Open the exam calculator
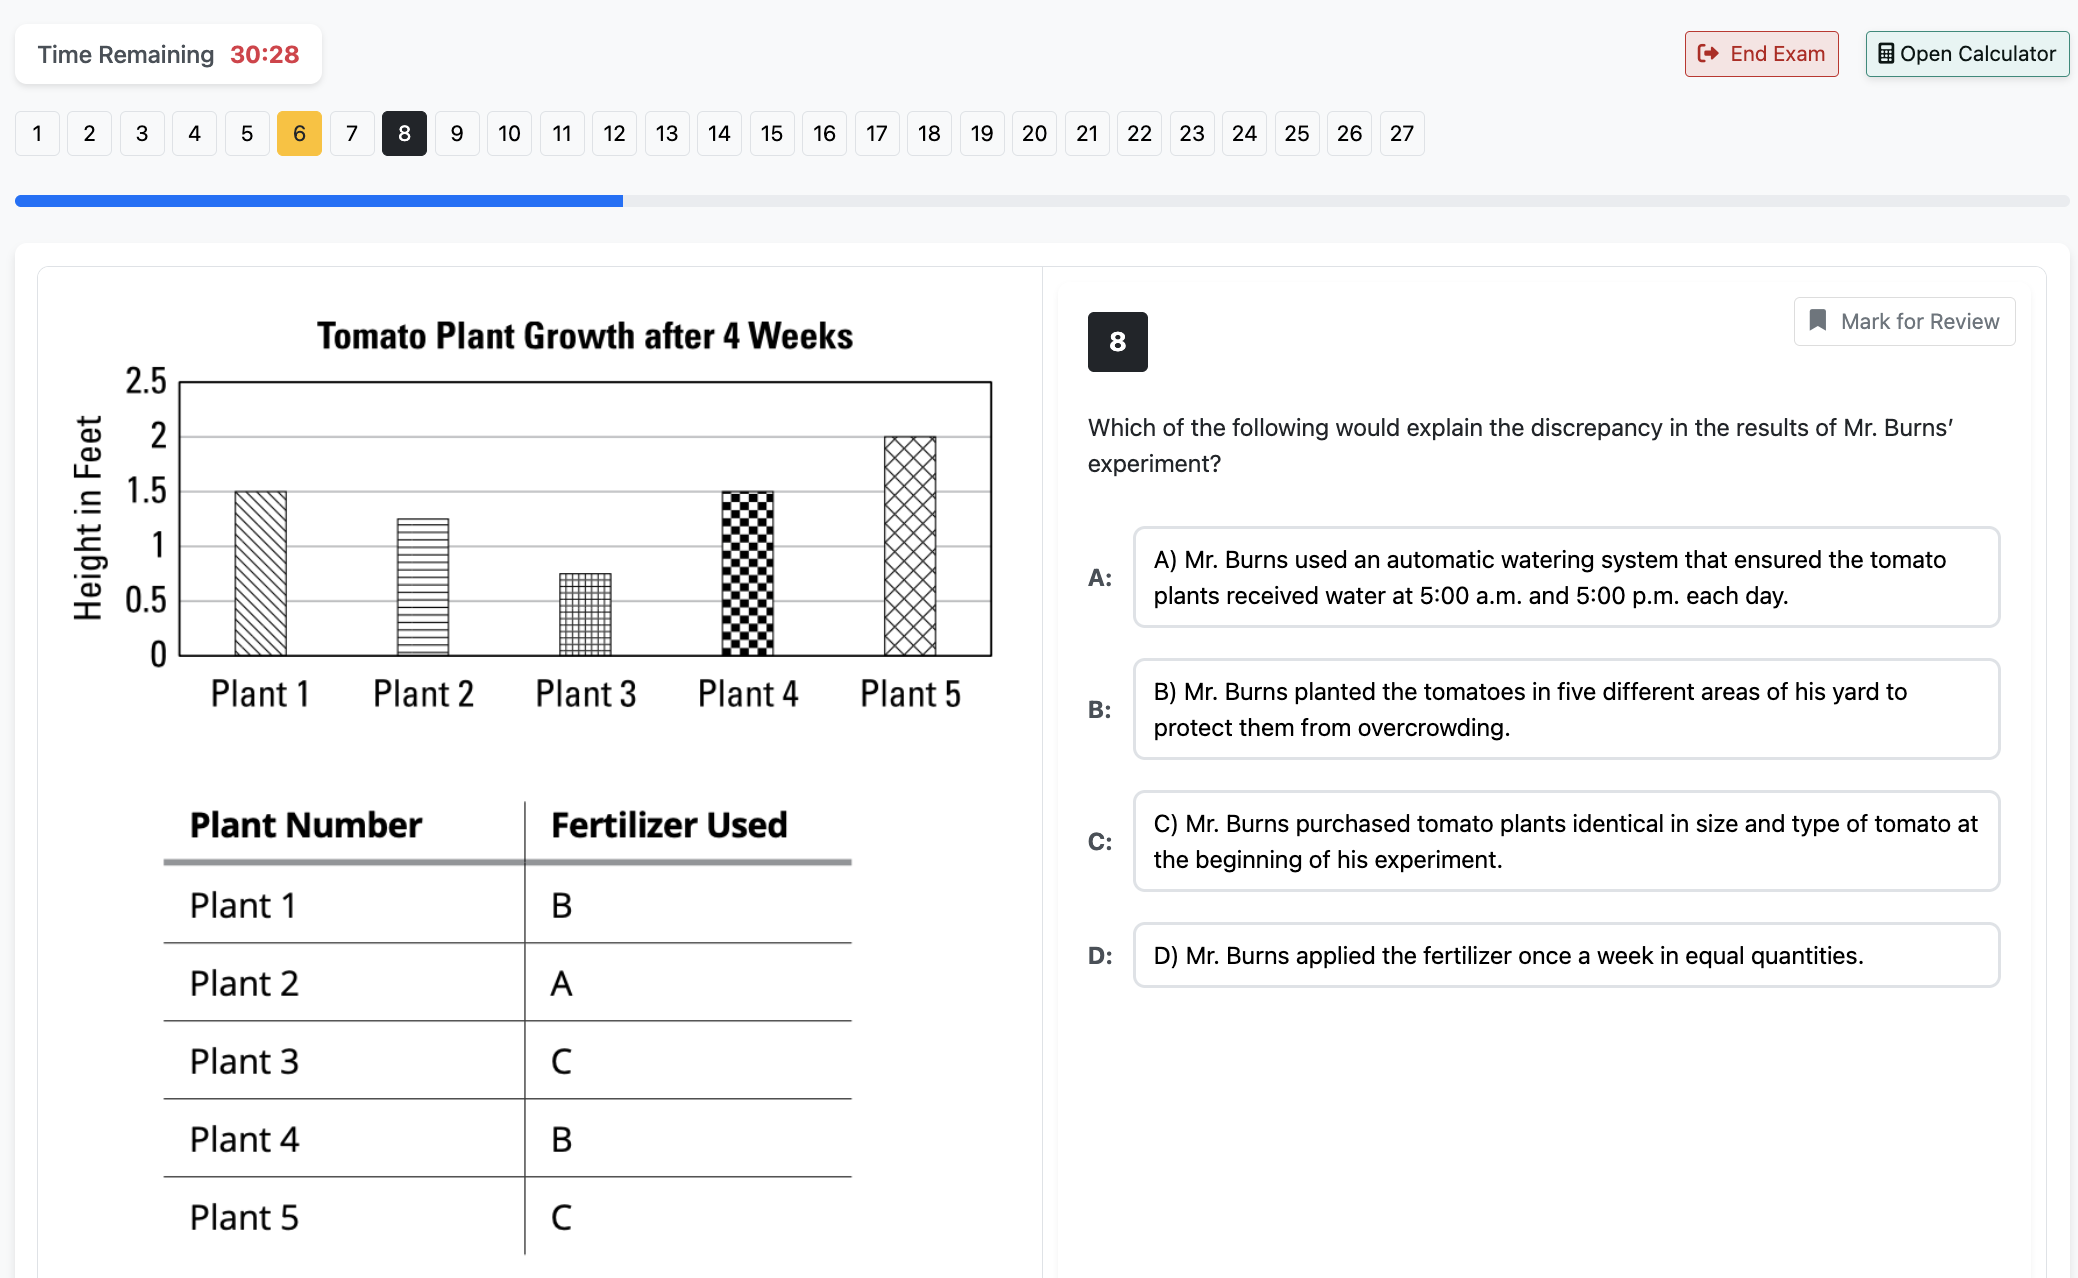The height and width of the screenshot is (1278, 2078). [1966, 53]
